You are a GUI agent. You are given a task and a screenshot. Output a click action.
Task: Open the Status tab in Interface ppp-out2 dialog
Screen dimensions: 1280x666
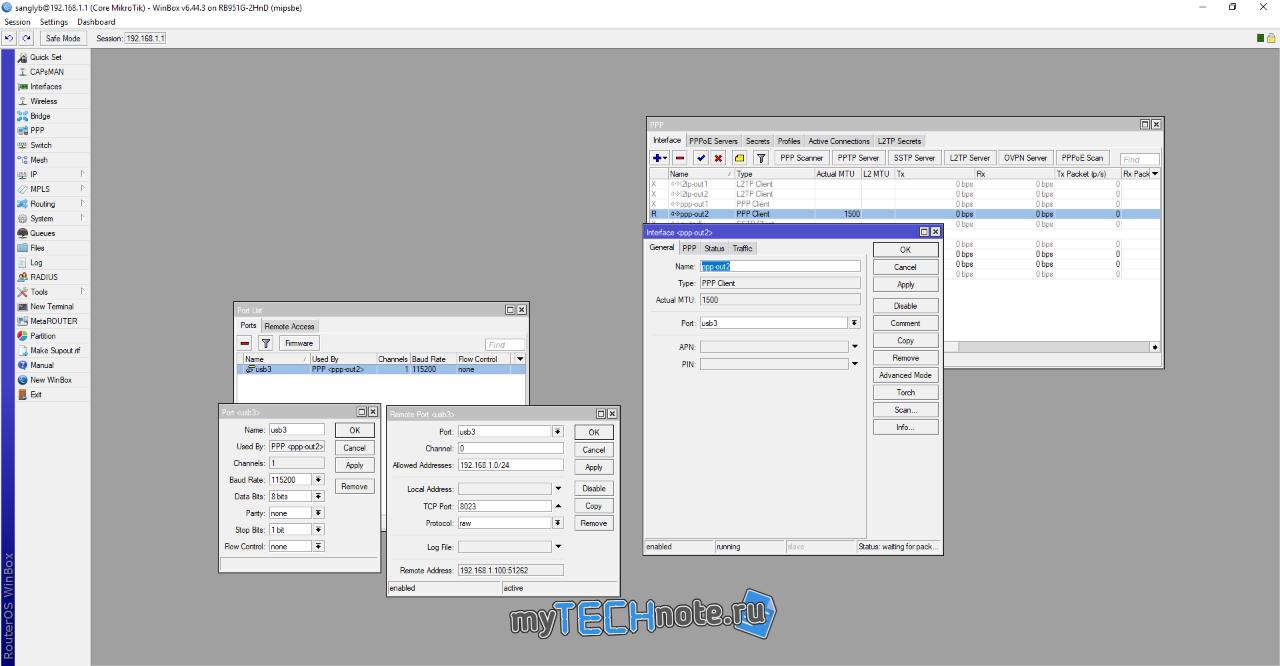(714, 248)
